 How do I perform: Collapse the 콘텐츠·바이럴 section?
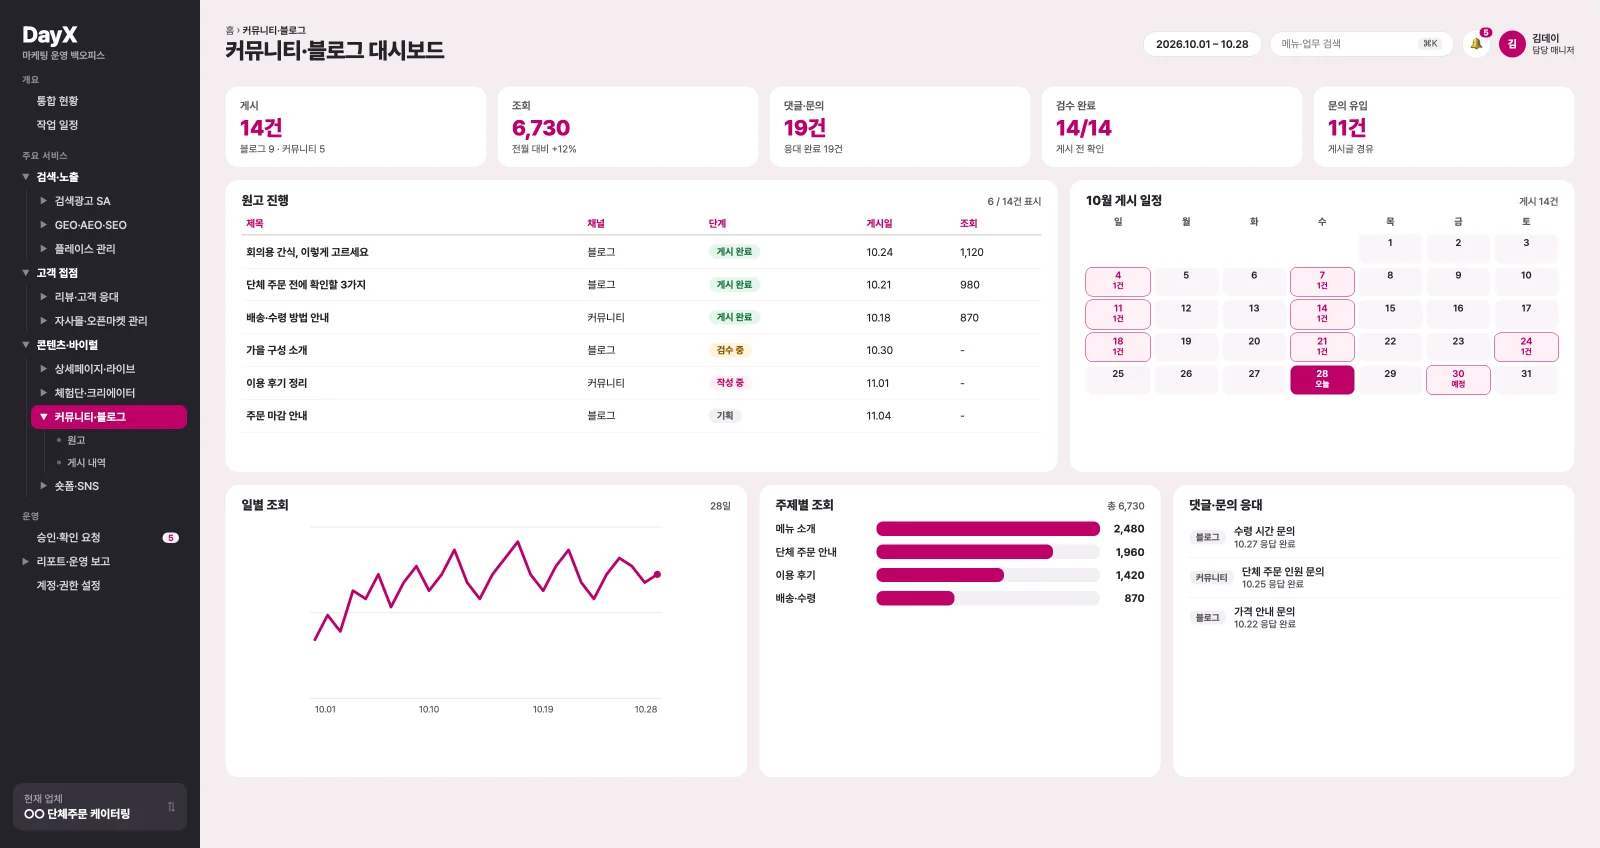click(x=26, y=345)
